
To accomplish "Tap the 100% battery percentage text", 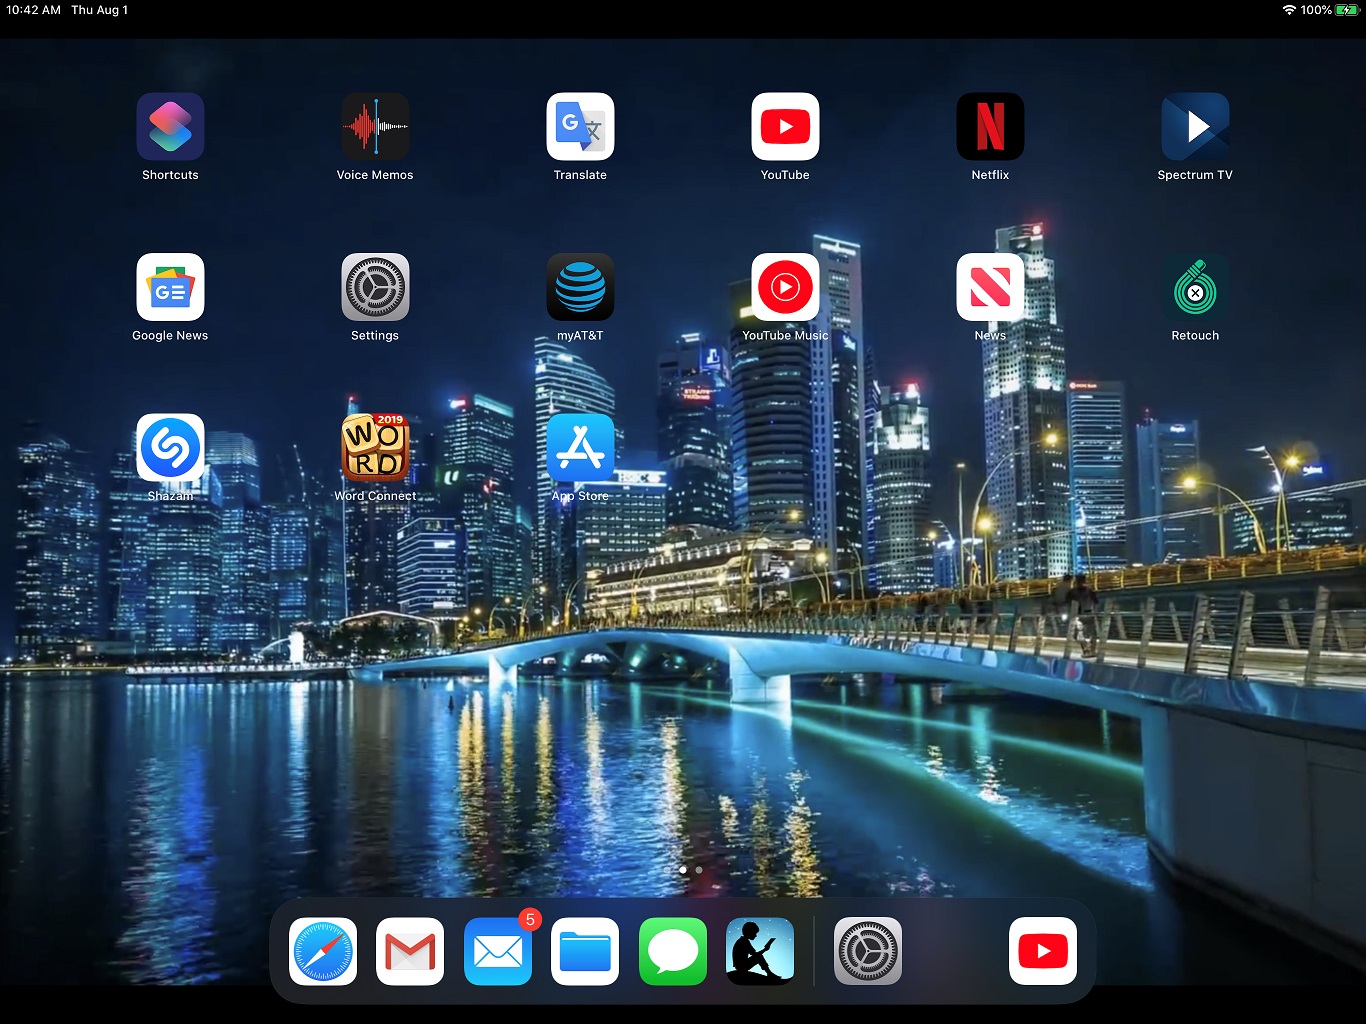I will [x=1316, y=10].
